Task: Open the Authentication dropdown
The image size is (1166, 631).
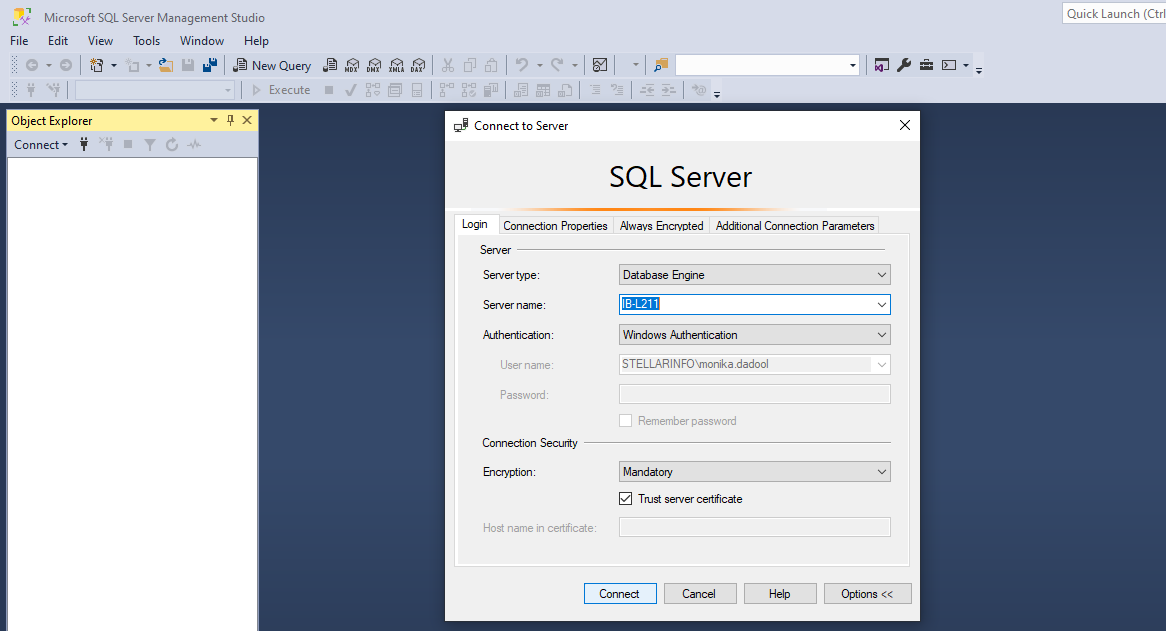Action: [754, 334]
